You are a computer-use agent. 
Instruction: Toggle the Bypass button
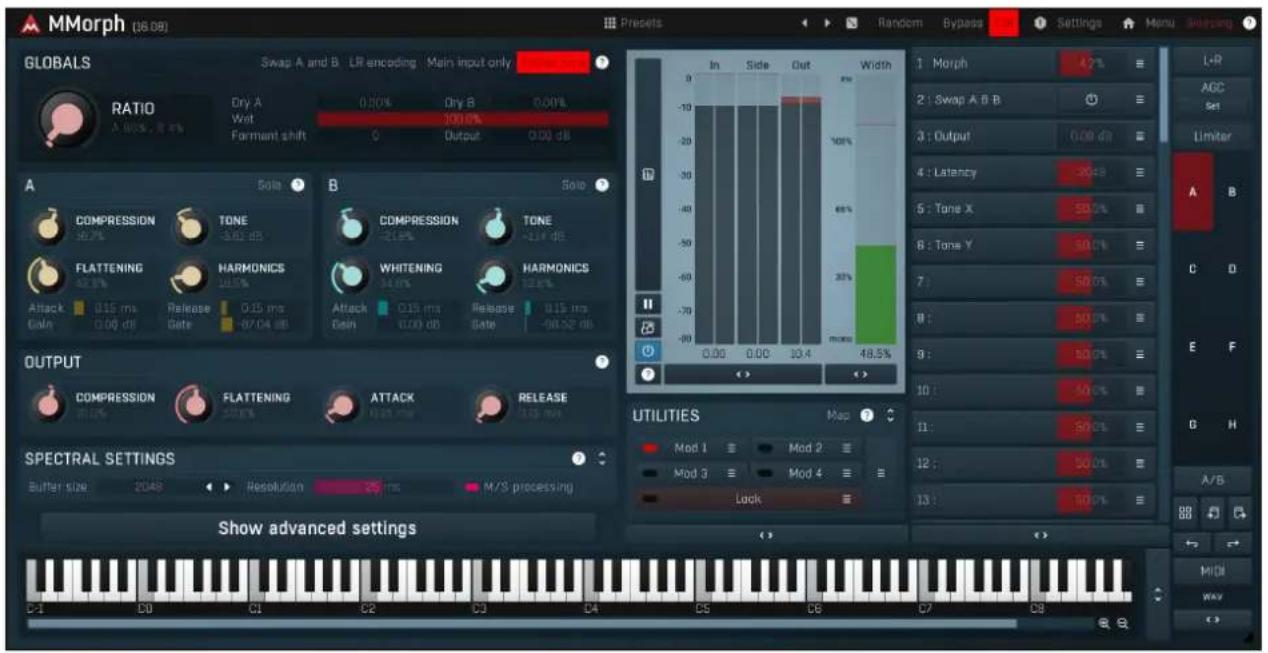pos(962,23)
